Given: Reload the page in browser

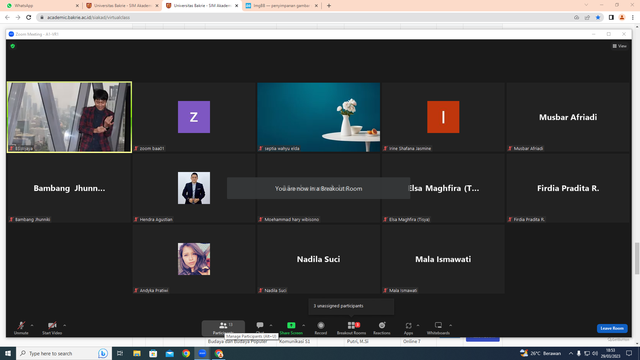Looking at the screenshot, I should click(x=29, y=18).
